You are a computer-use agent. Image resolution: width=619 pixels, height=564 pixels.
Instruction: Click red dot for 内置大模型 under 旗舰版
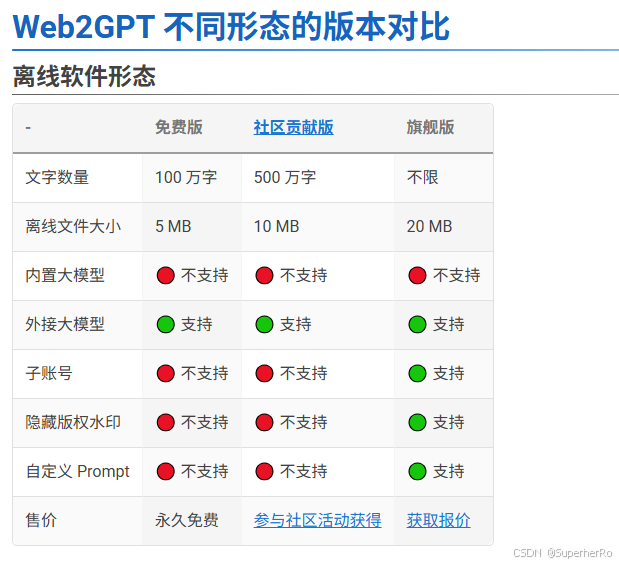tap(417, 275)
